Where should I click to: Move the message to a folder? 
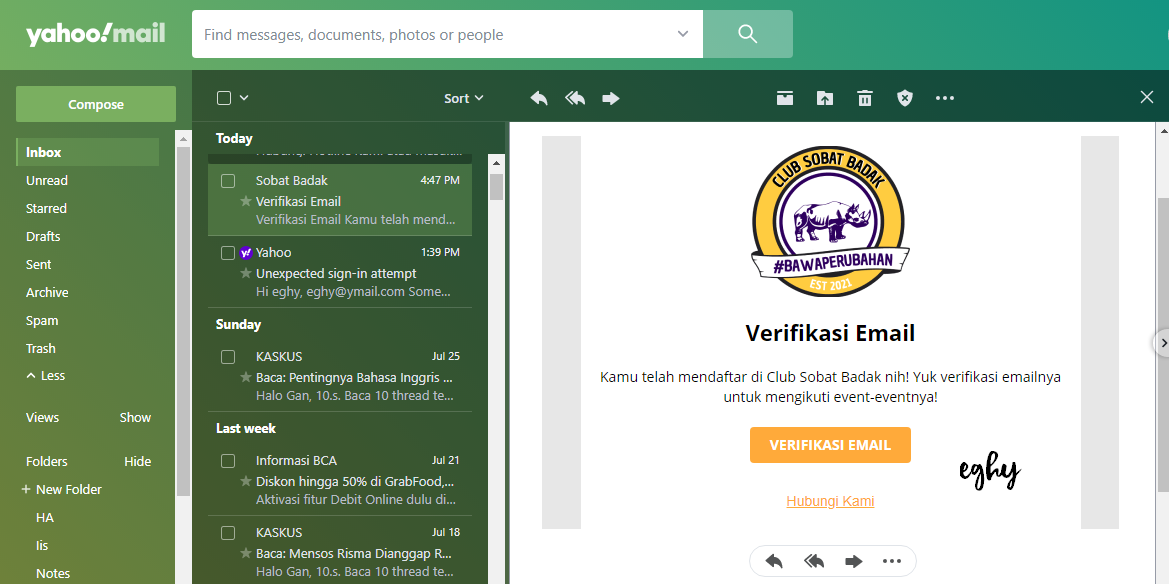click(825, 98)
